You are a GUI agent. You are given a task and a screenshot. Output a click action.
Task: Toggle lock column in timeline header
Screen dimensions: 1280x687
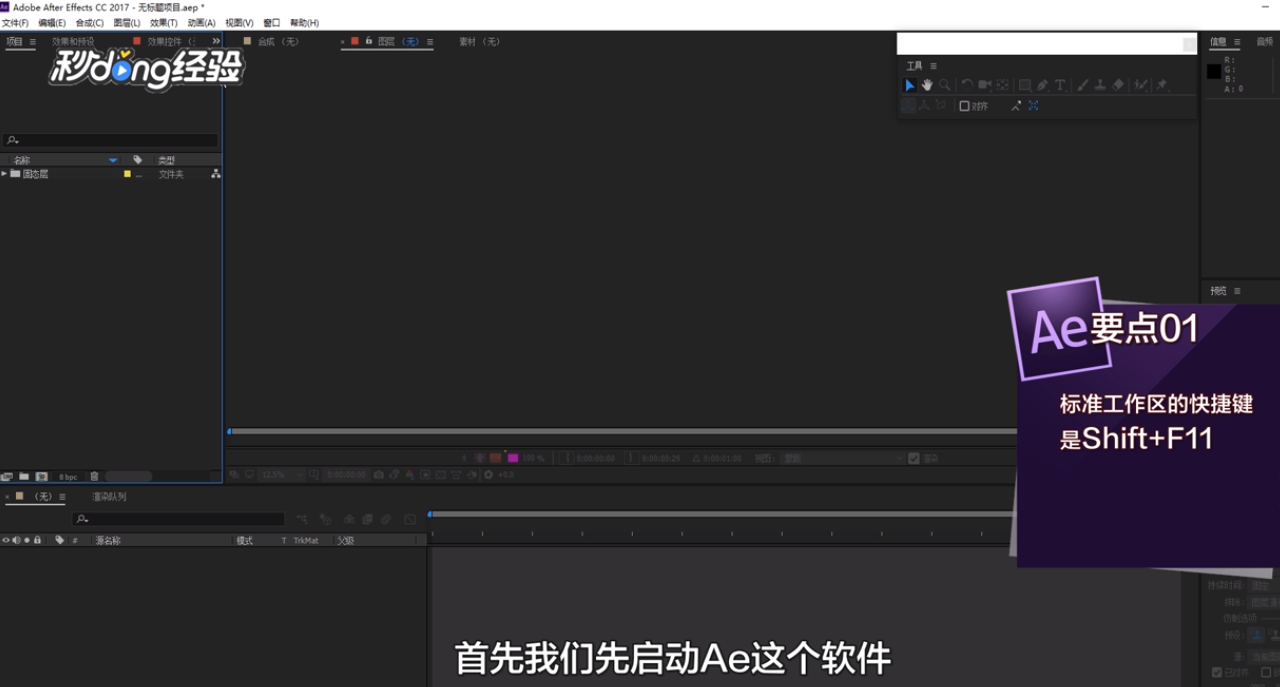[x=37, y=540]
